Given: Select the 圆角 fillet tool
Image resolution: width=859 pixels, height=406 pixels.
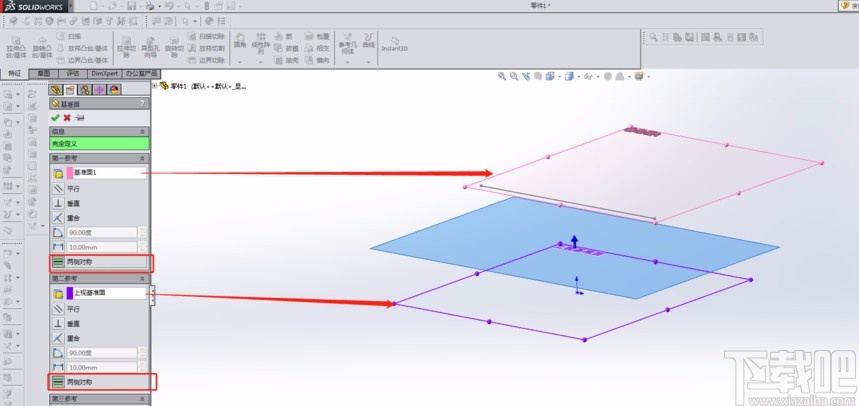Looking at the screenshot, I should (240, 41).
